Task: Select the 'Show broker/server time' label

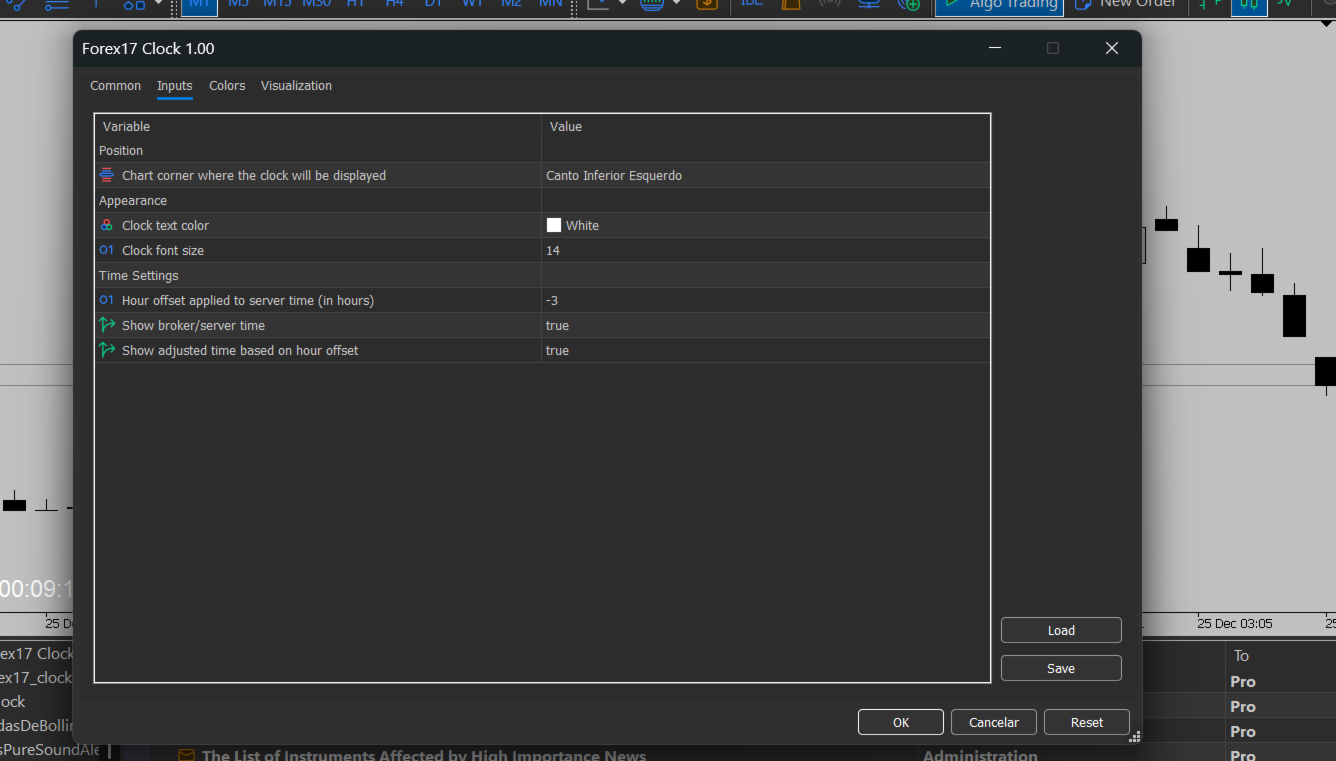Action: pos(193,325)
